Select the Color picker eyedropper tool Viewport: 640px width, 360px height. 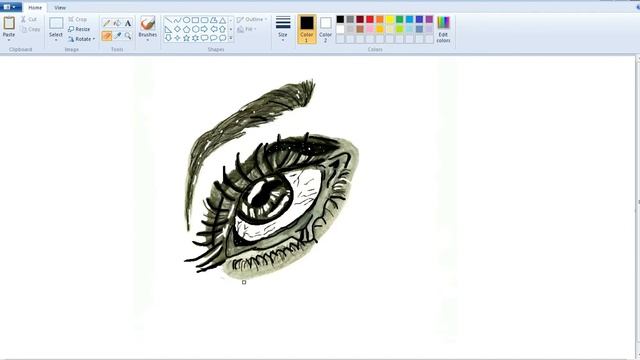[x=118, y=36]
